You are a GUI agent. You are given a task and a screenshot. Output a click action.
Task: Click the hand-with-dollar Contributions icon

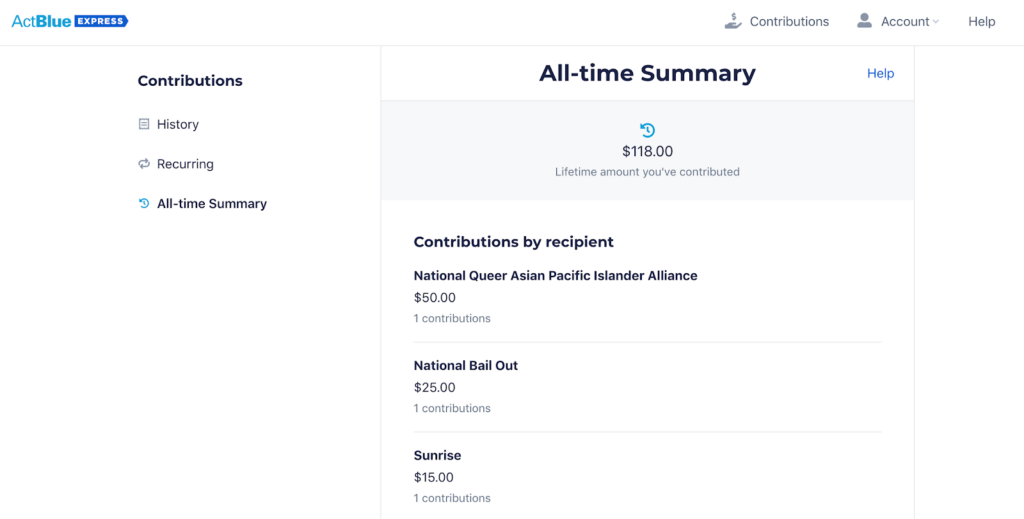[x=733, y=21]
